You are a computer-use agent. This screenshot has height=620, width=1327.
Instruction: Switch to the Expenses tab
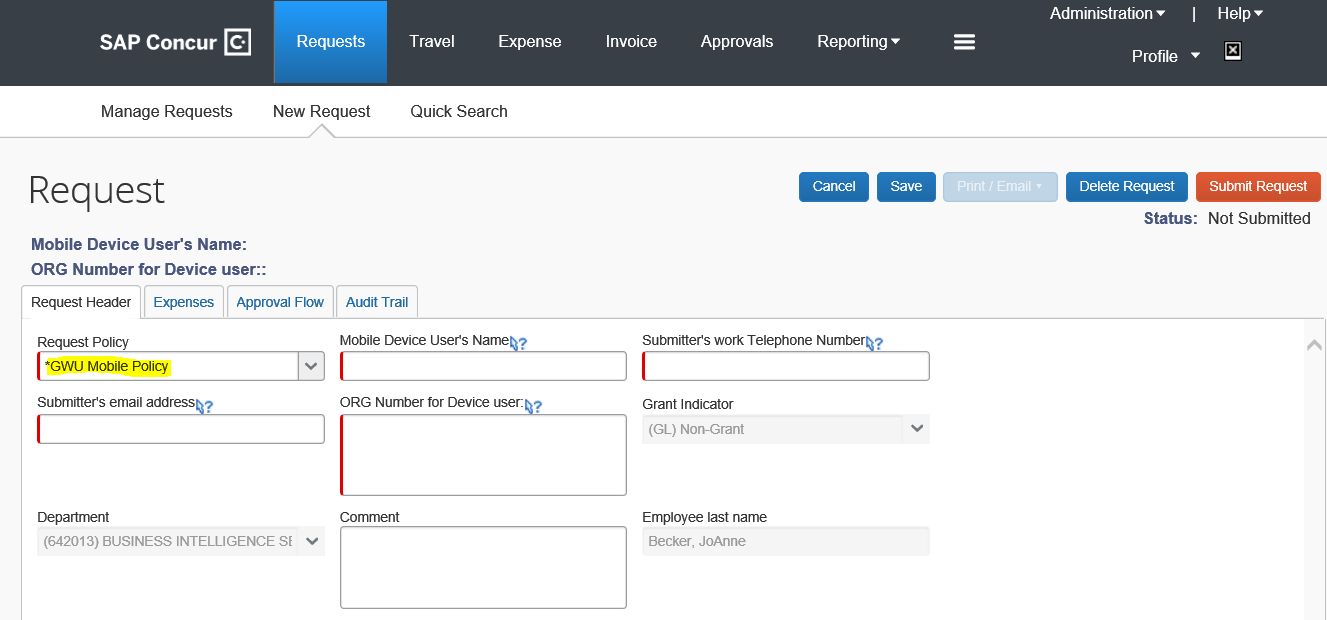pyautogui.click(x=183, y=302)
